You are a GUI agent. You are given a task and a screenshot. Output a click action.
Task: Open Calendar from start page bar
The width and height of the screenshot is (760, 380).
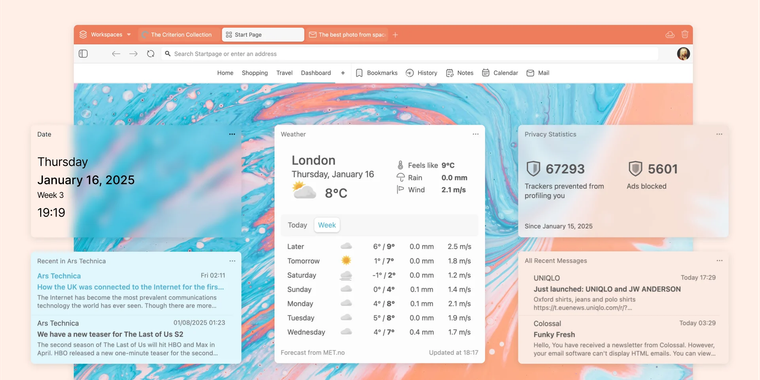tap(500, 73)
